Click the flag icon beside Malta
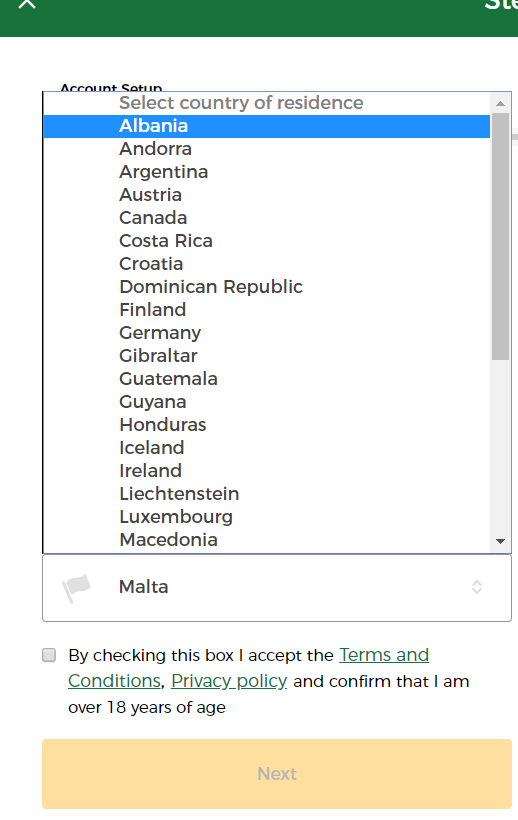This screenshot has height=820, width=518. [76, 588]
